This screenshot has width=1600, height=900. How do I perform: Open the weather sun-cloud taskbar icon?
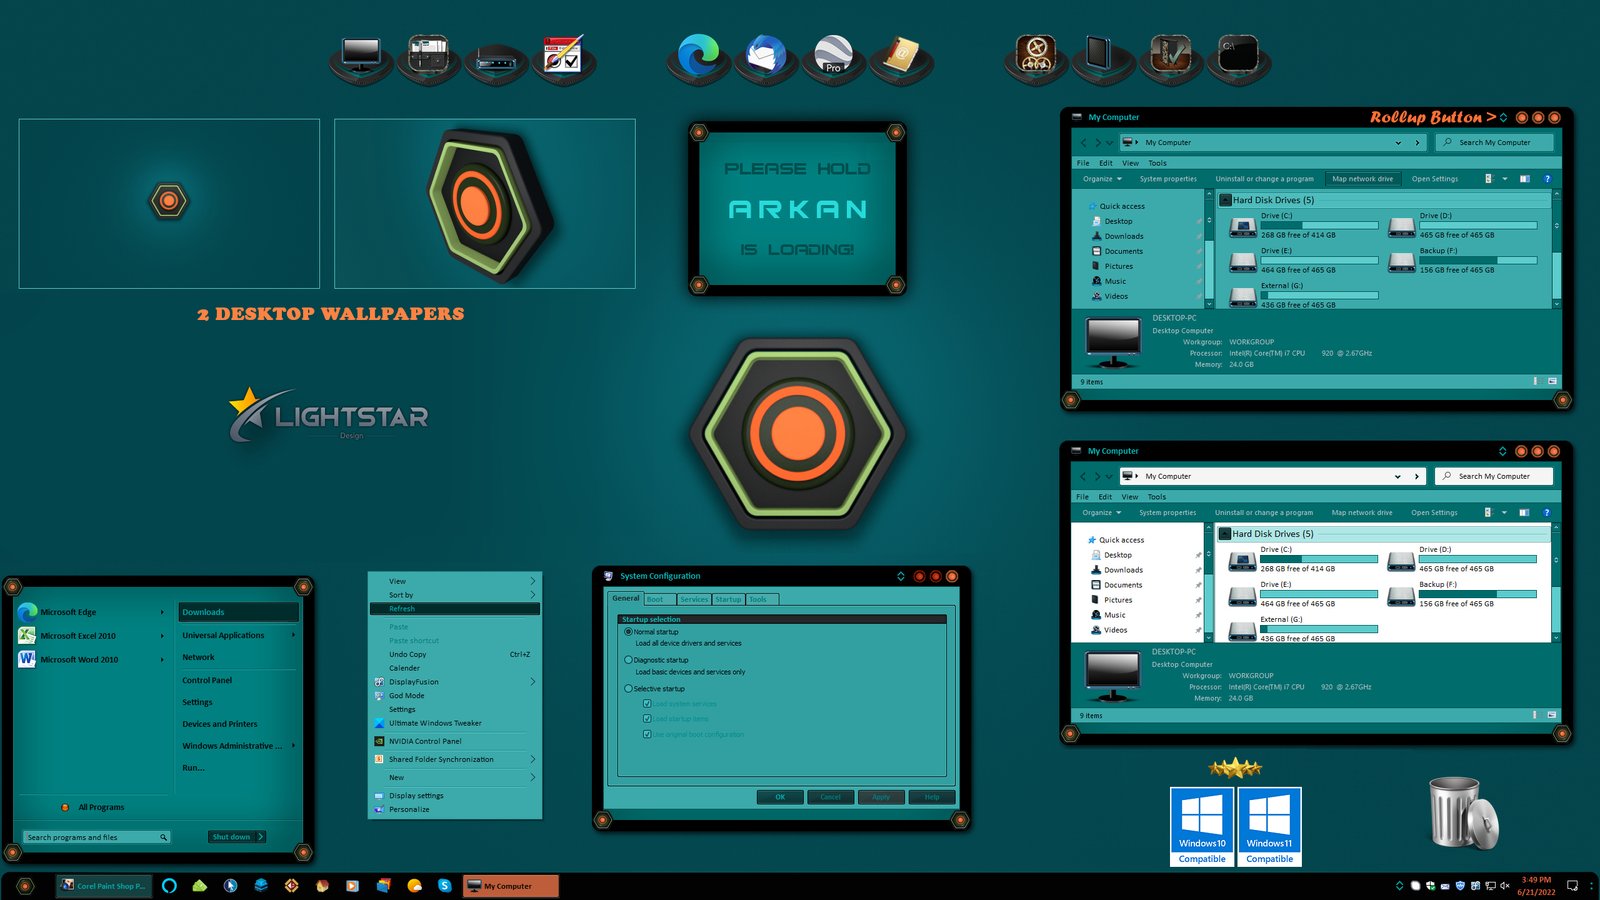414,886
